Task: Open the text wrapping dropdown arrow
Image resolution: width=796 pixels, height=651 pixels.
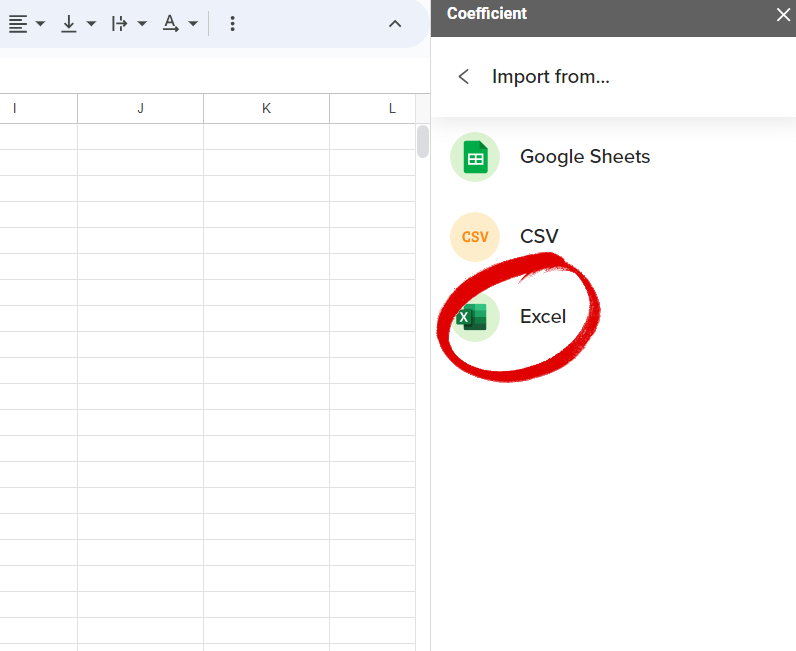Action: [142, 24]
